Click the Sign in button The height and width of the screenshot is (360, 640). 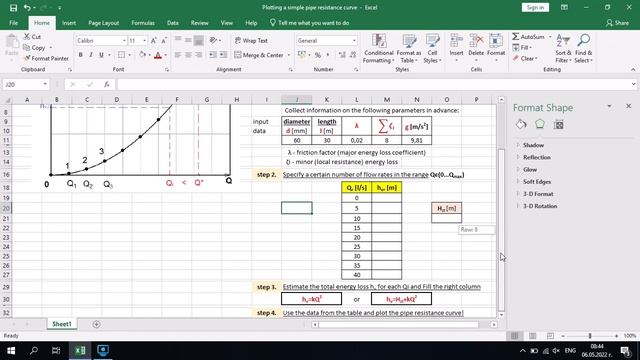[535, 7]
